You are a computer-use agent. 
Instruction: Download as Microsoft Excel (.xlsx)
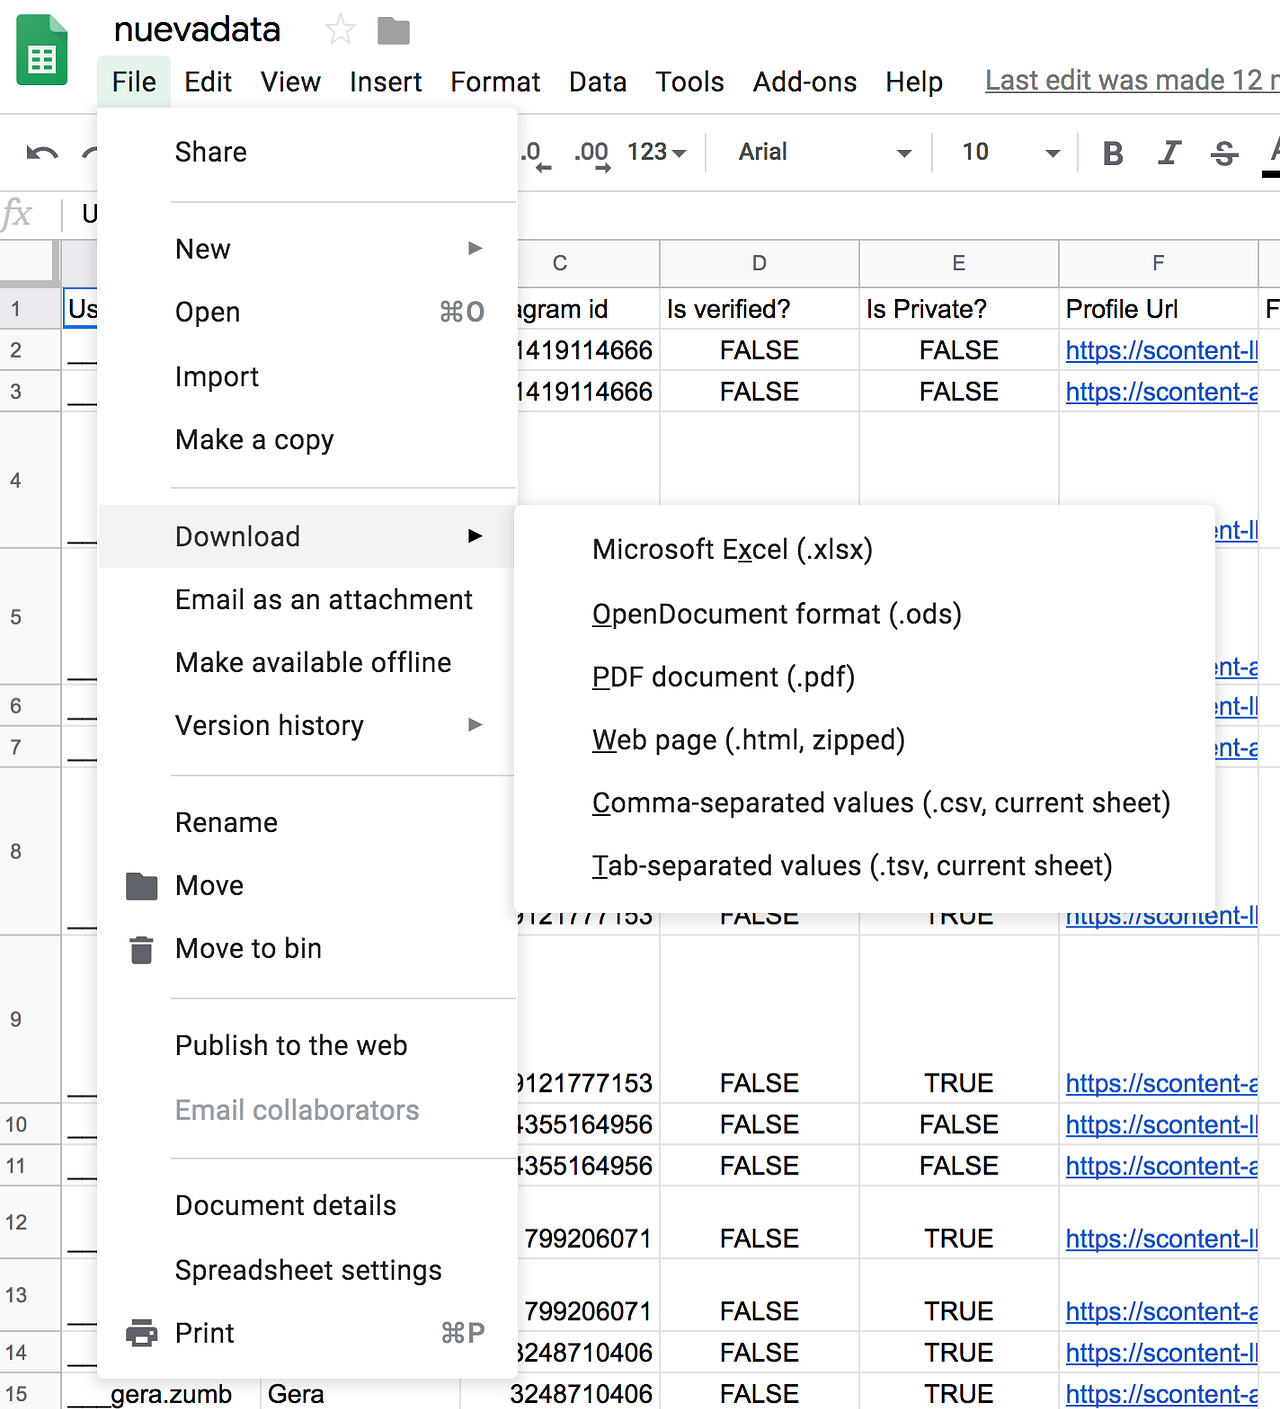coord(731,549)
